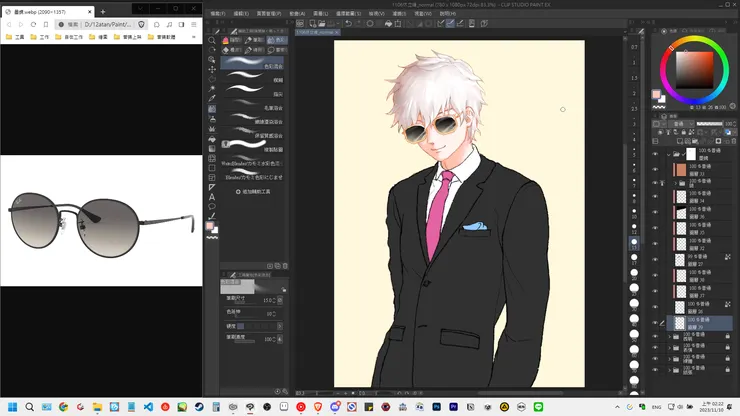Open the 檔案(F) File menu
This screenshot has height=416, width=740.
(219, 13)
